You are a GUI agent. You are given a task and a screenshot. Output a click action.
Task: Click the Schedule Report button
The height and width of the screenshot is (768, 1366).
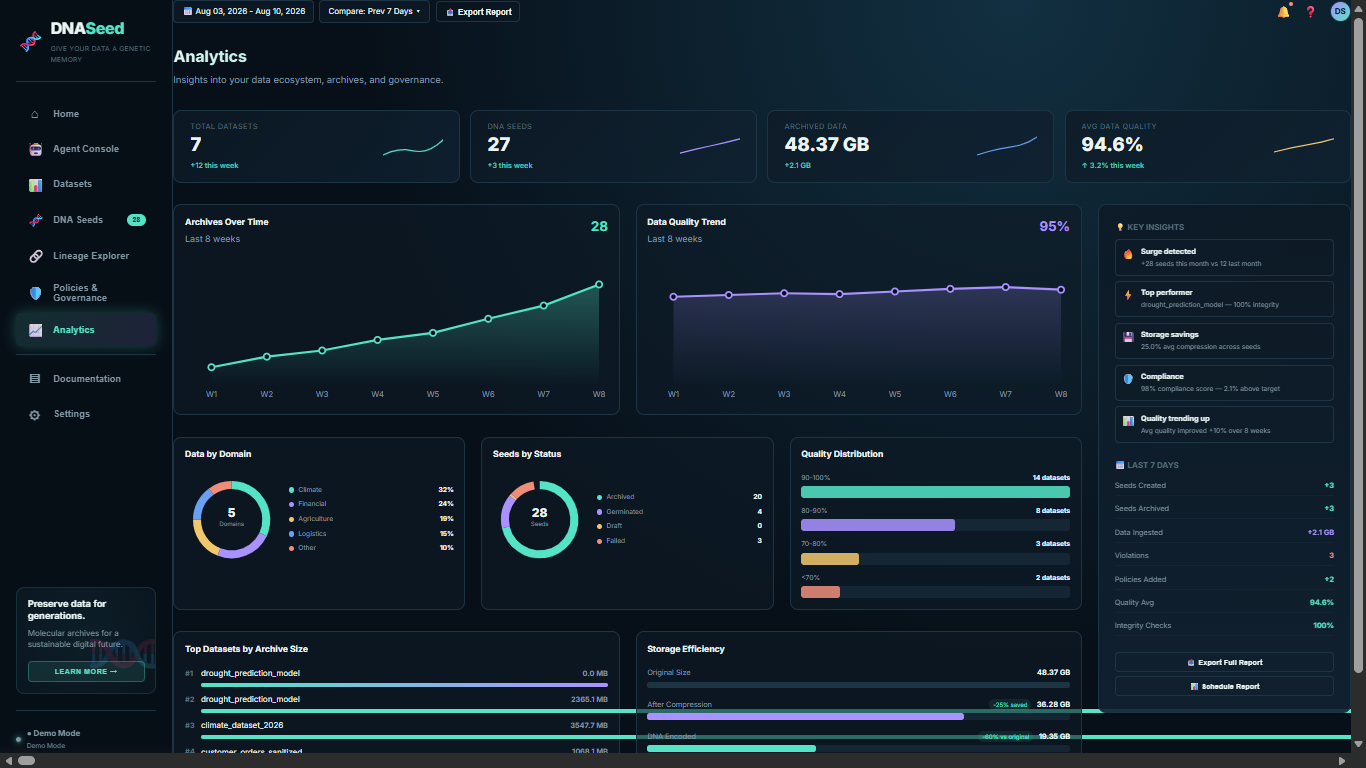[x=1224, y=686]
